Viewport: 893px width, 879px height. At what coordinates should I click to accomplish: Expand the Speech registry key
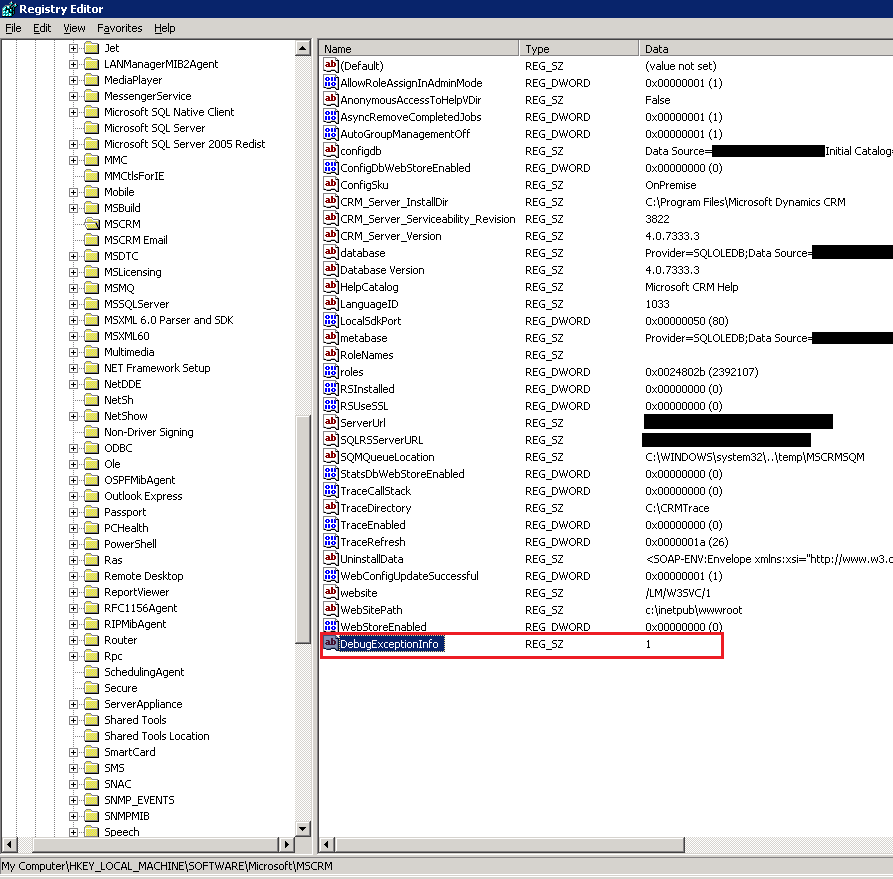(x=73, y=832)
